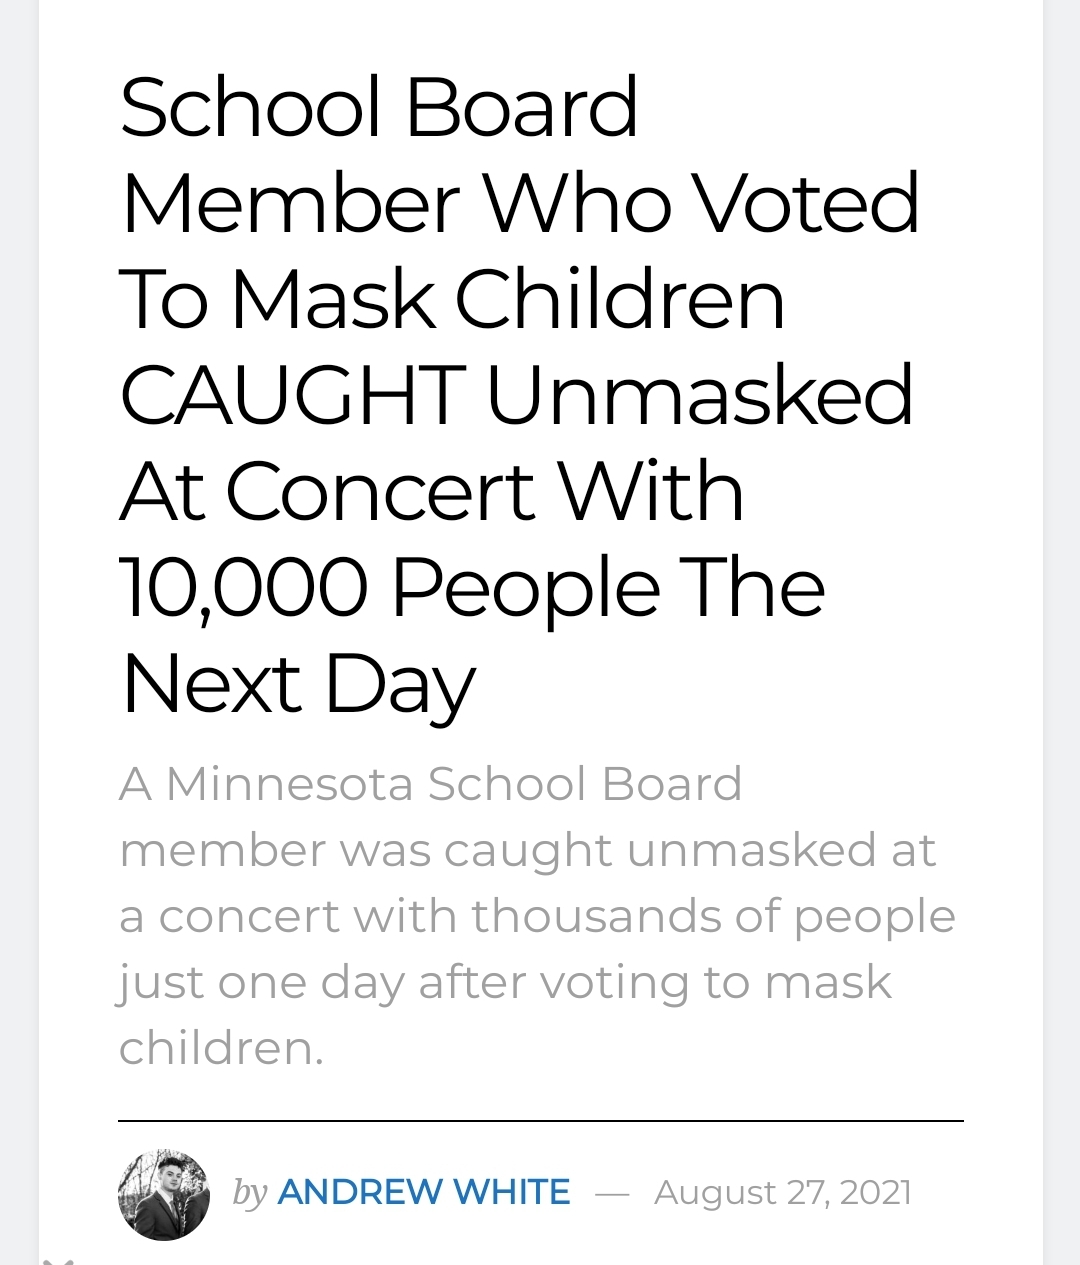Click "10,000" in the article headline
1080x1265 pixels.
pyautogui.click(x=243, y=587)
